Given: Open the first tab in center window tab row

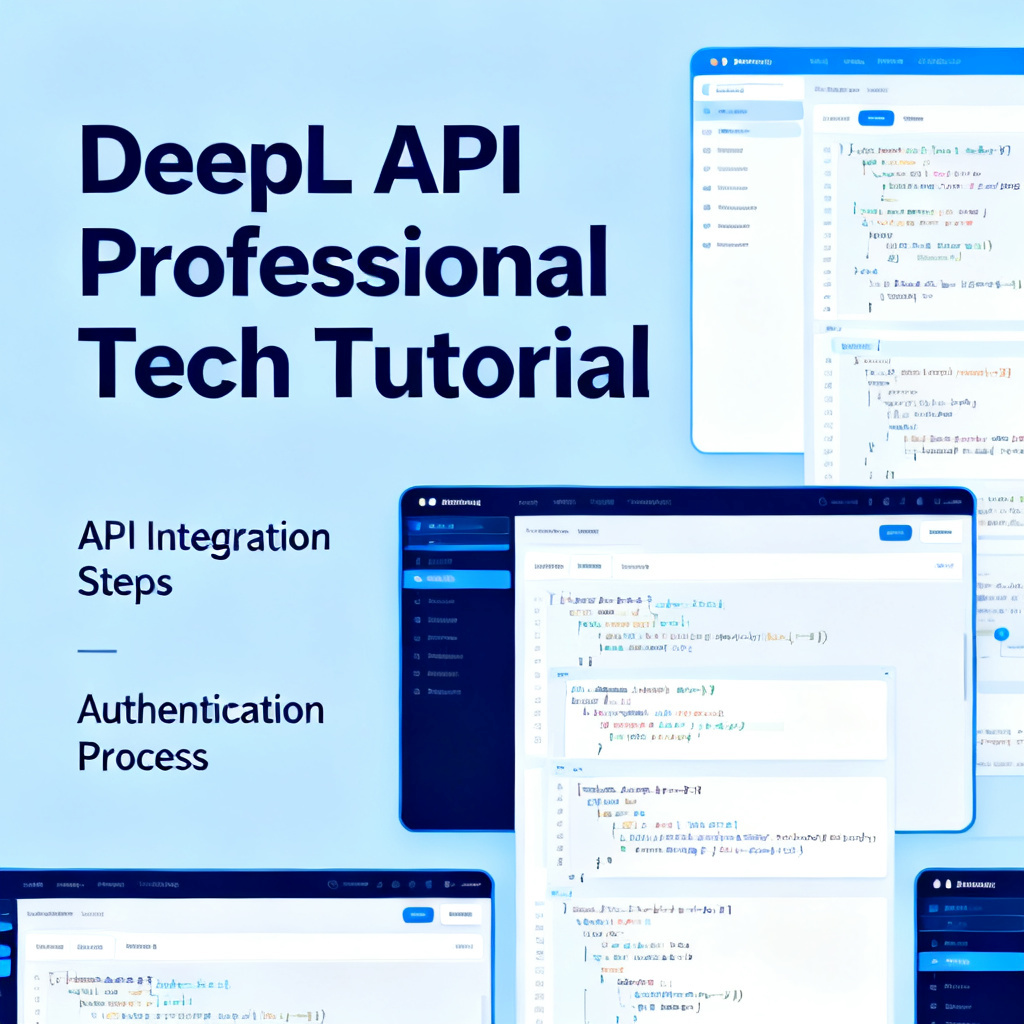Looking at the screenshot, I should tap(549, 567).
